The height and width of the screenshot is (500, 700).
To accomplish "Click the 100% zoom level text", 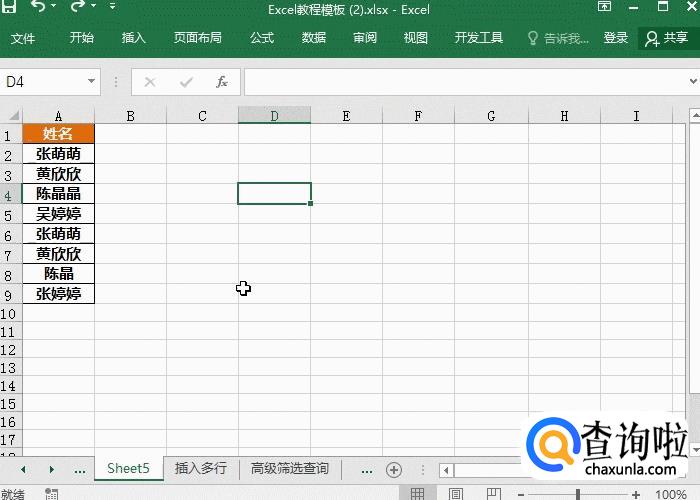I will tap(671, 494).
